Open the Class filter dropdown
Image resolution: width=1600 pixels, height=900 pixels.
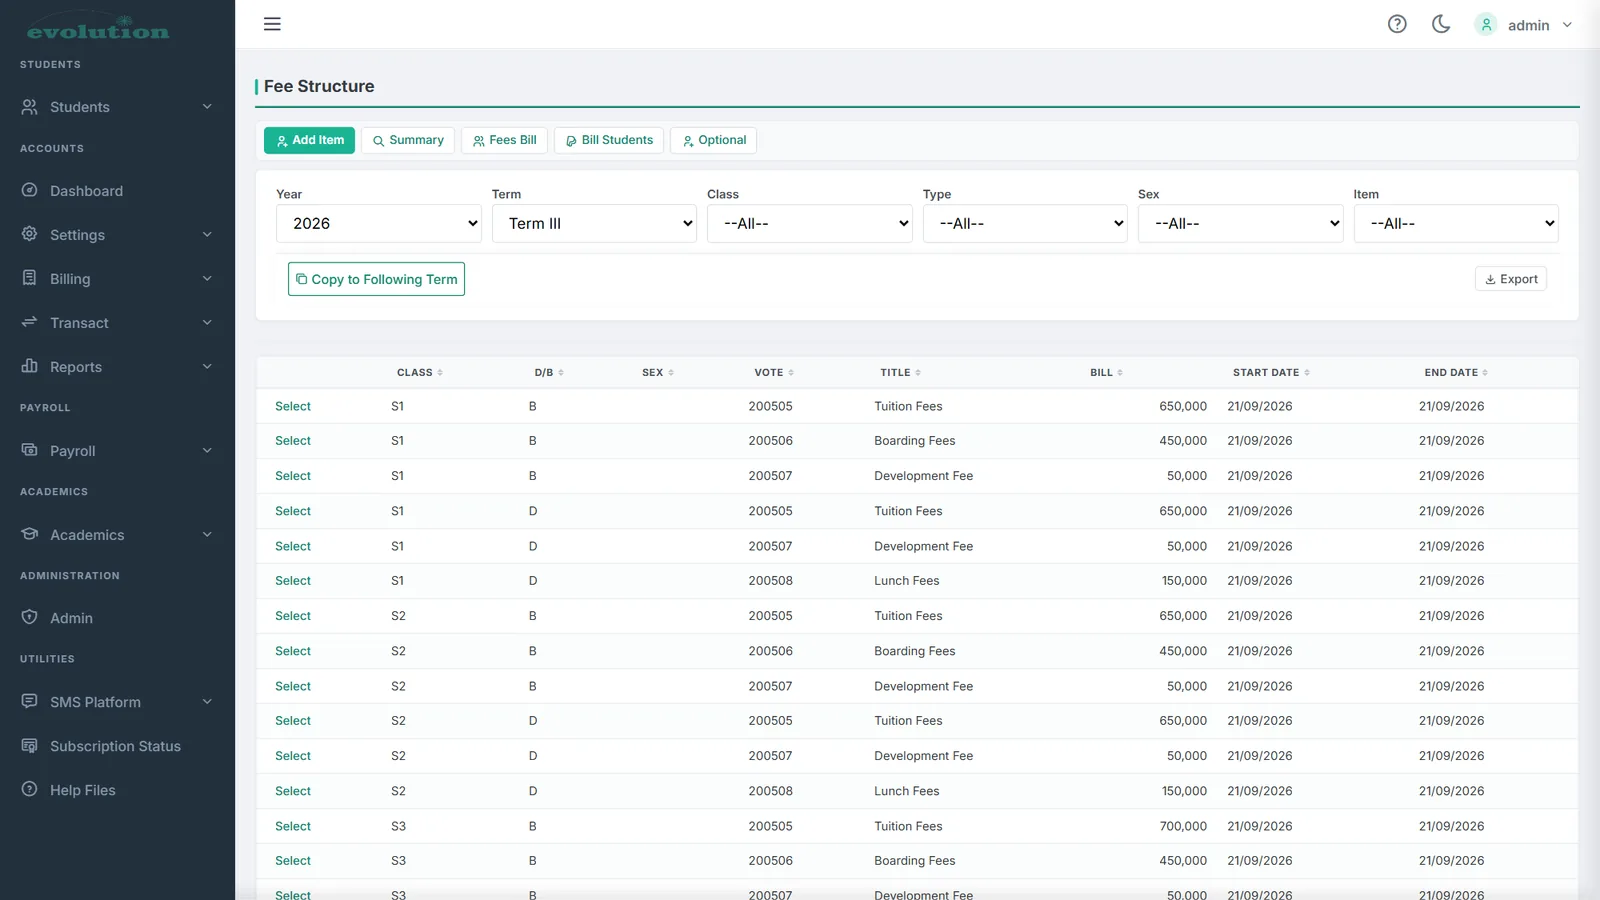(x=810, y=224)
